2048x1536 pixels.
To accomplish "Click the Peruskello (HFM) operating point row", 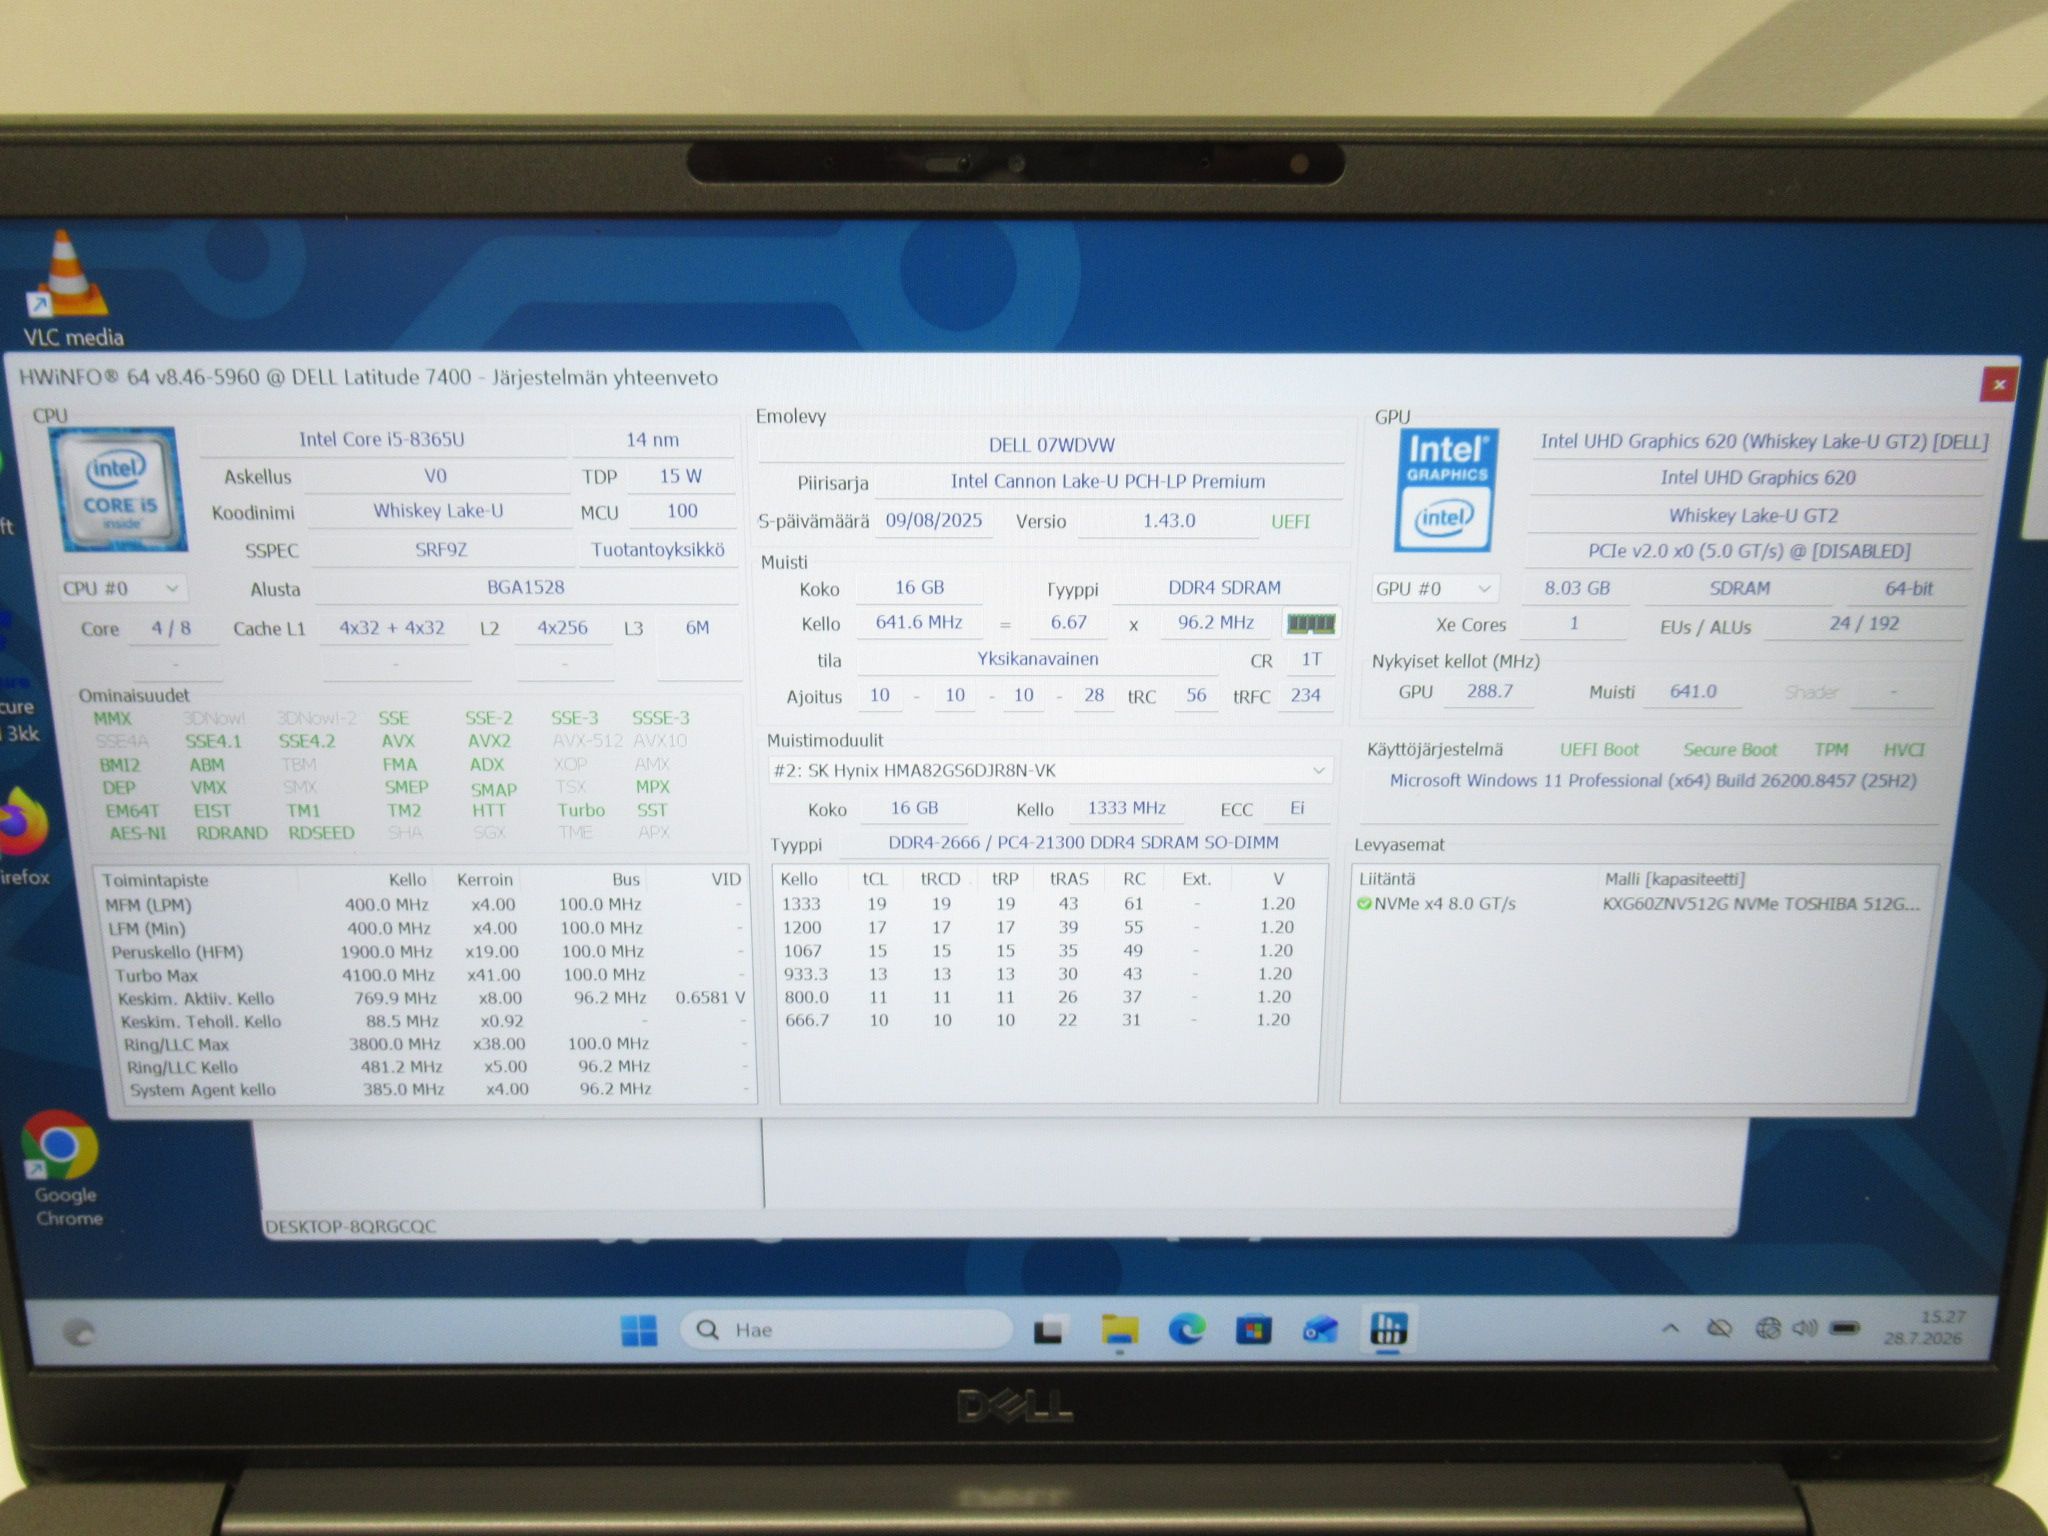I will 429,952.
